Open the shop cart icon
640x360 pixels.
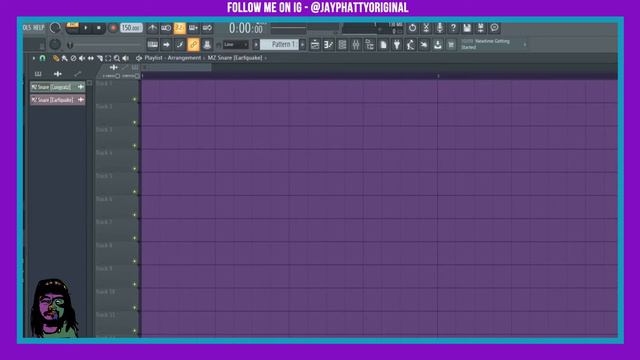pos(451,44)
